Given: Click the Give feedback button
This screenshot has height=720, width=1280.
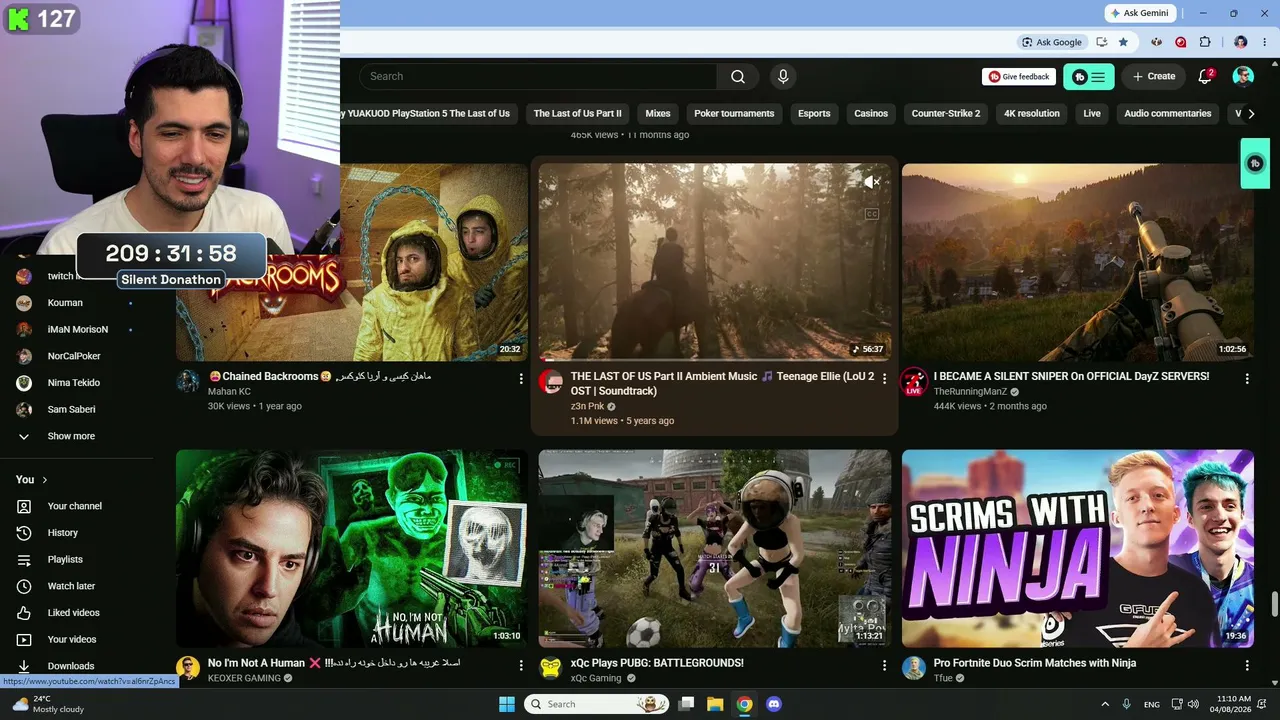Looking at the screenshot, I should coord(1019,77).
